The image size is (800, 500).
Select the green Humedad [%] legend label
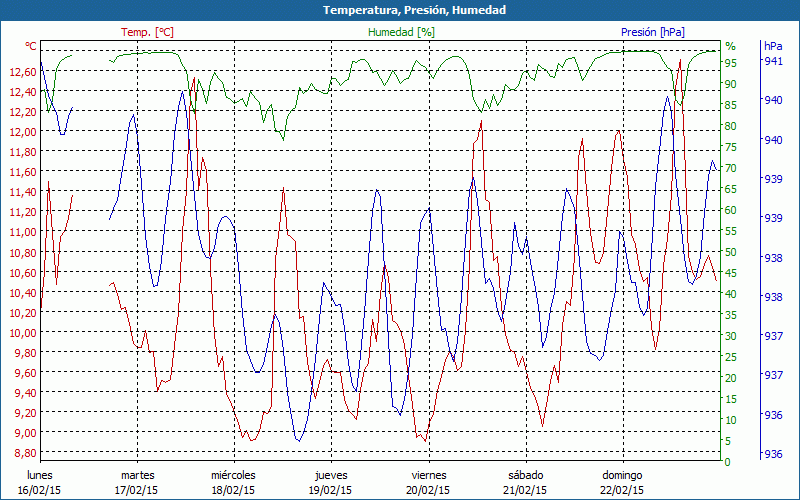coord(401,32)
